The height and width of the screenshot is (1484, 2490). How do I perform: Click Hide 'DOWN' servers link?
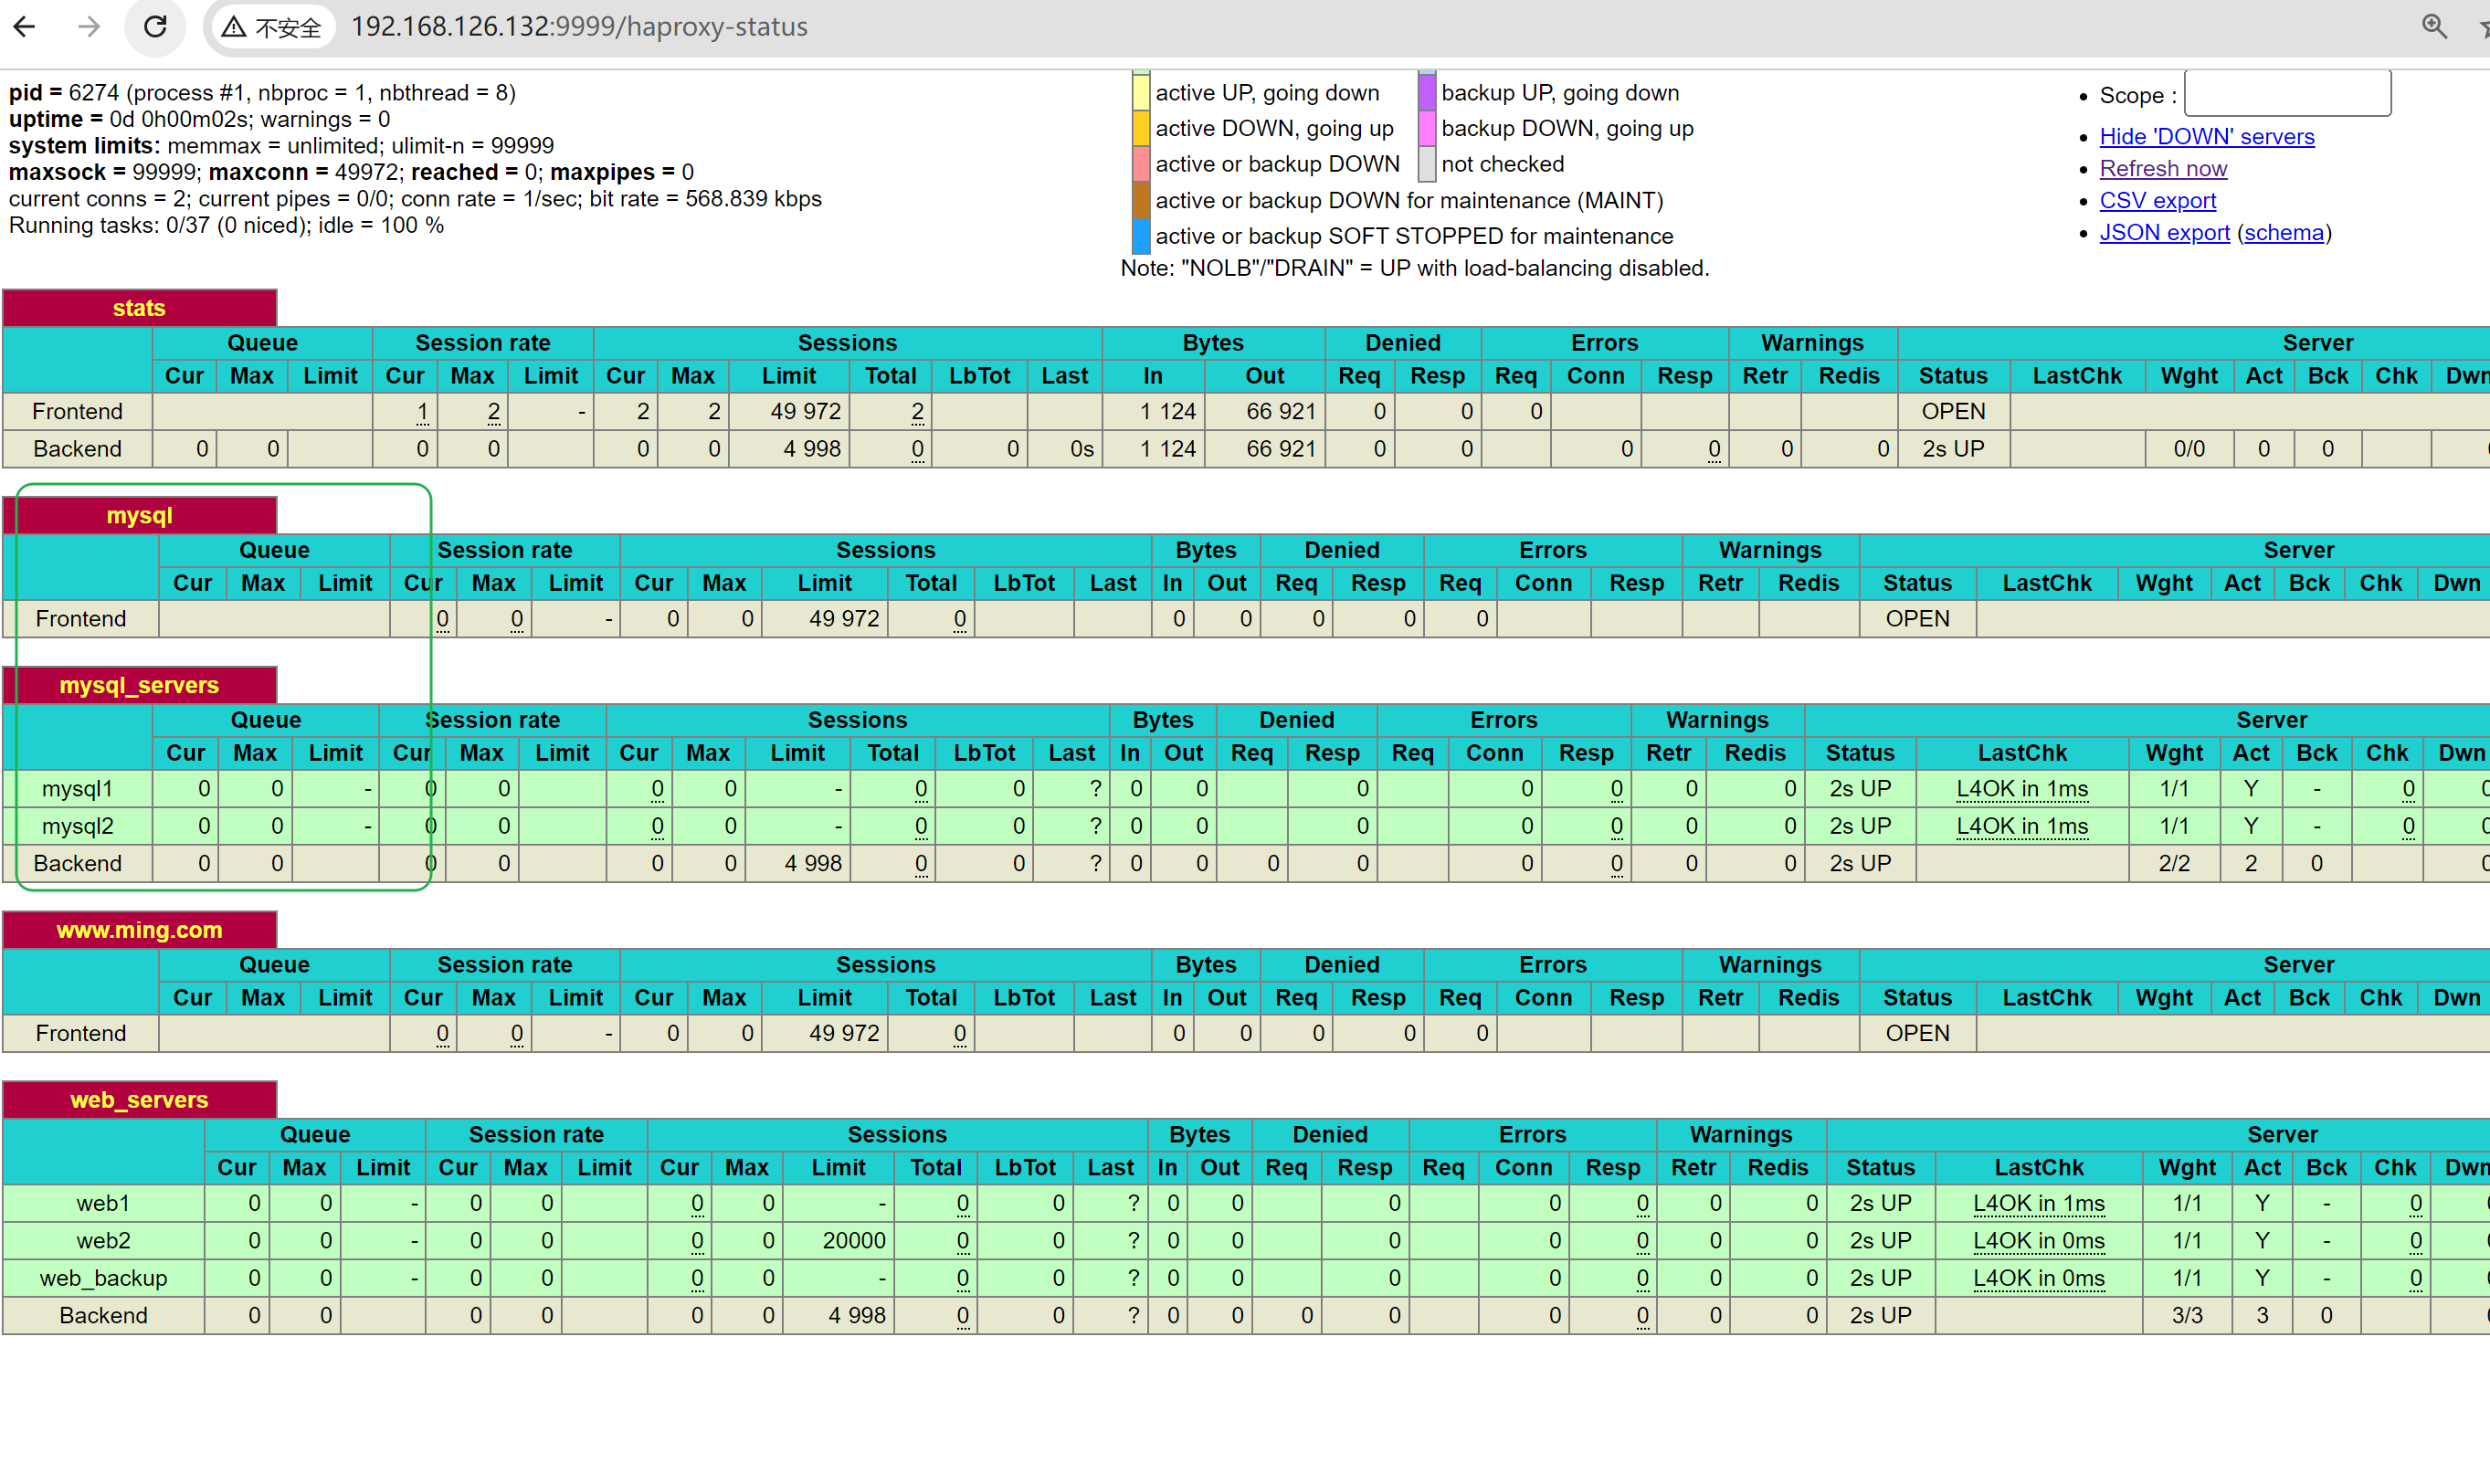[x=2206, y=137]
